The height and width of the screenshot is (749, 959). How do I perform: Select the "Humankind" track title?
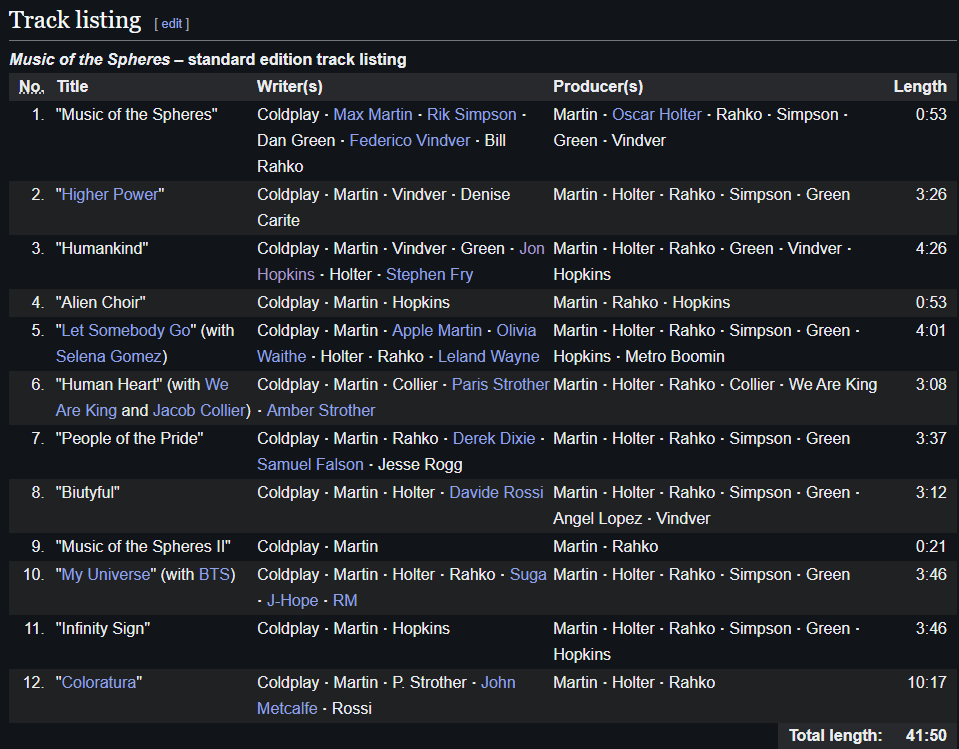[102, 248]
